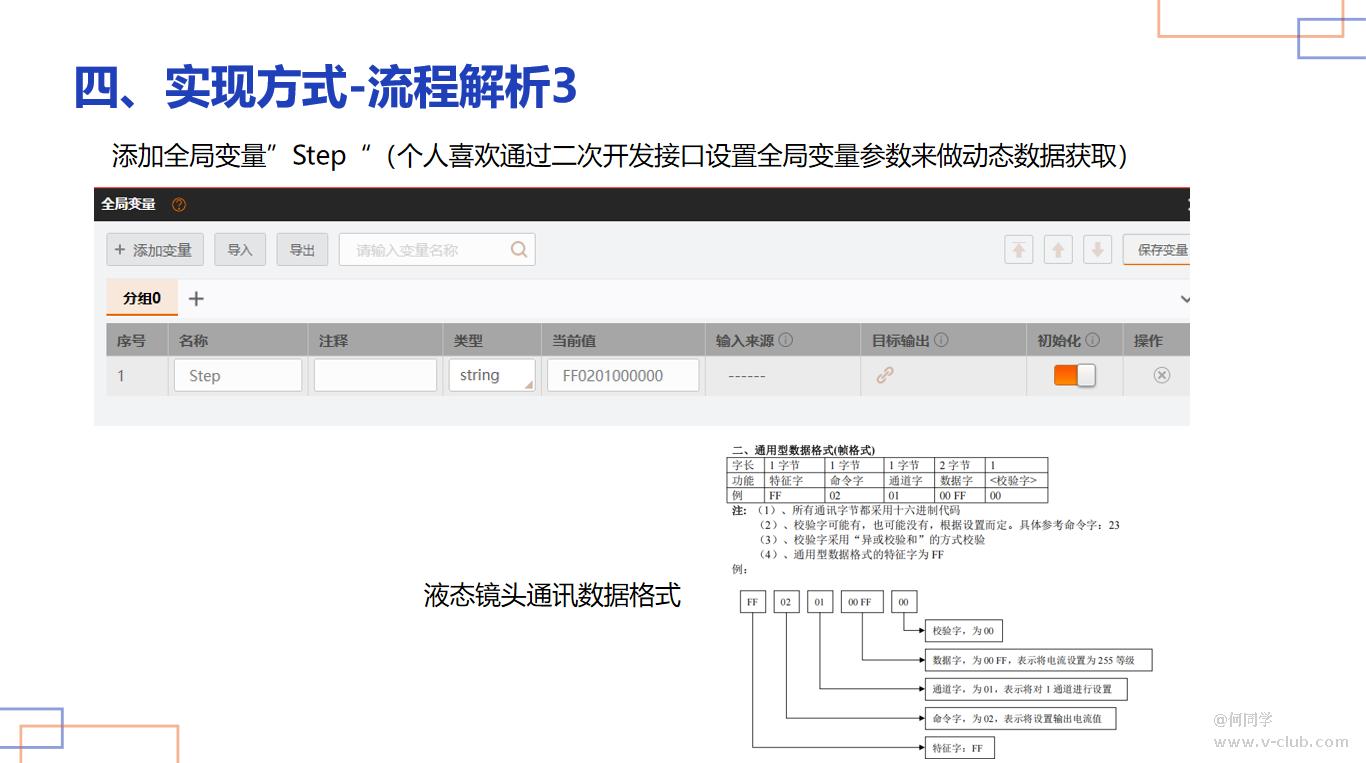The width and height of the screenshot is (1366, 763).
Task: Click the move up arrow icon
Action: pyautogui.click(x=1058, y=250)
